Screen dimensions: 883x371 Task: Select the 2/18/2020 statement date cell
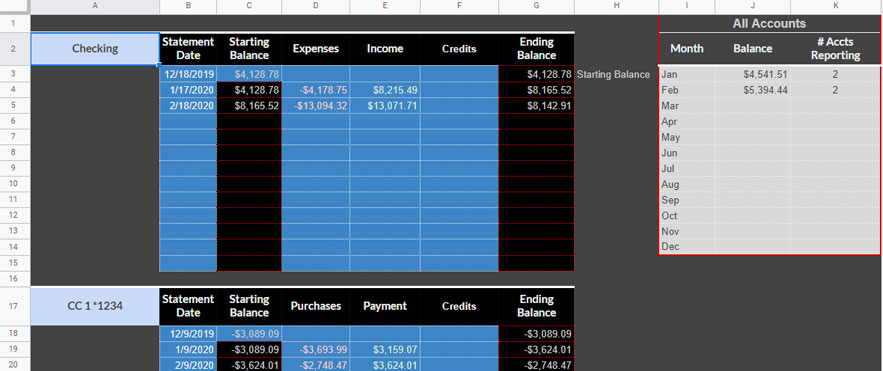tap(188, 106)
